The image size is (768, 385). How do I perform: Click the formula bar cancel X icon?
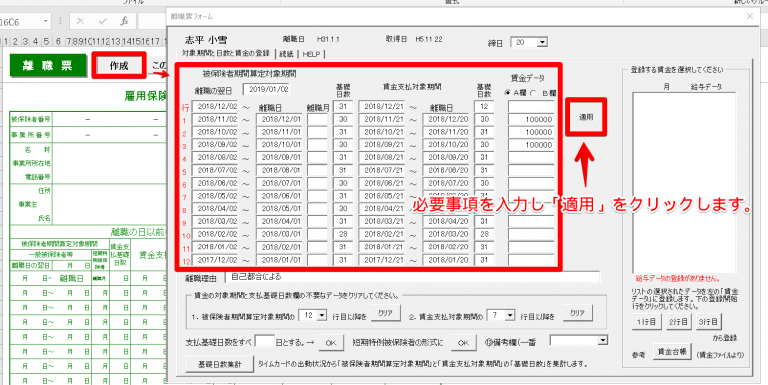tap(81, 22)
